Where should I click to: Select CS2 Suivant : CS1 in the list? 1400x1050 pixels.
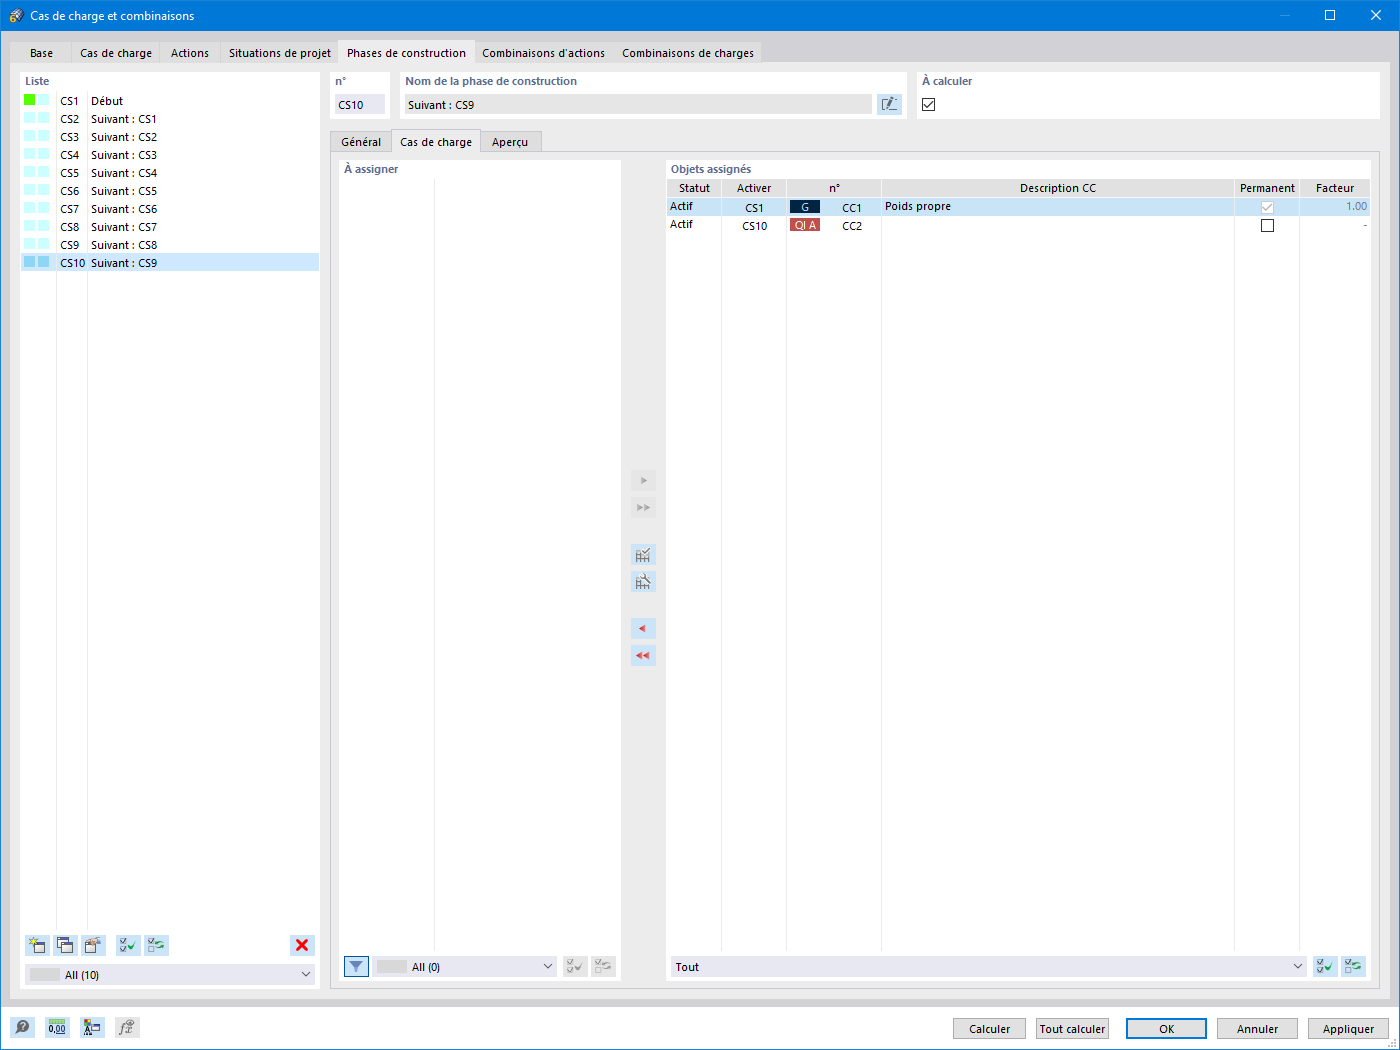(x=170, y=119)
